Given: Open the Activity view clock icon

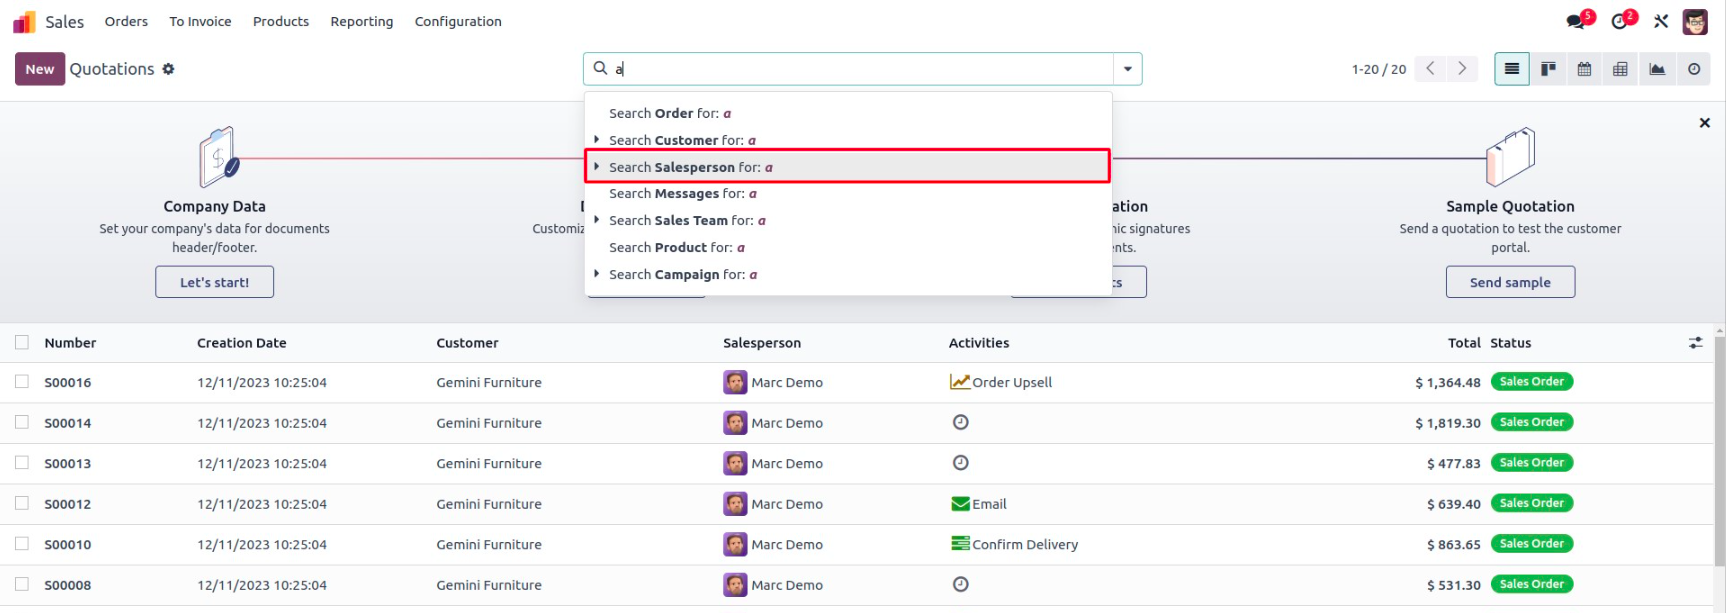Looking at the screenshot, I should click(x=1693, y=69).
